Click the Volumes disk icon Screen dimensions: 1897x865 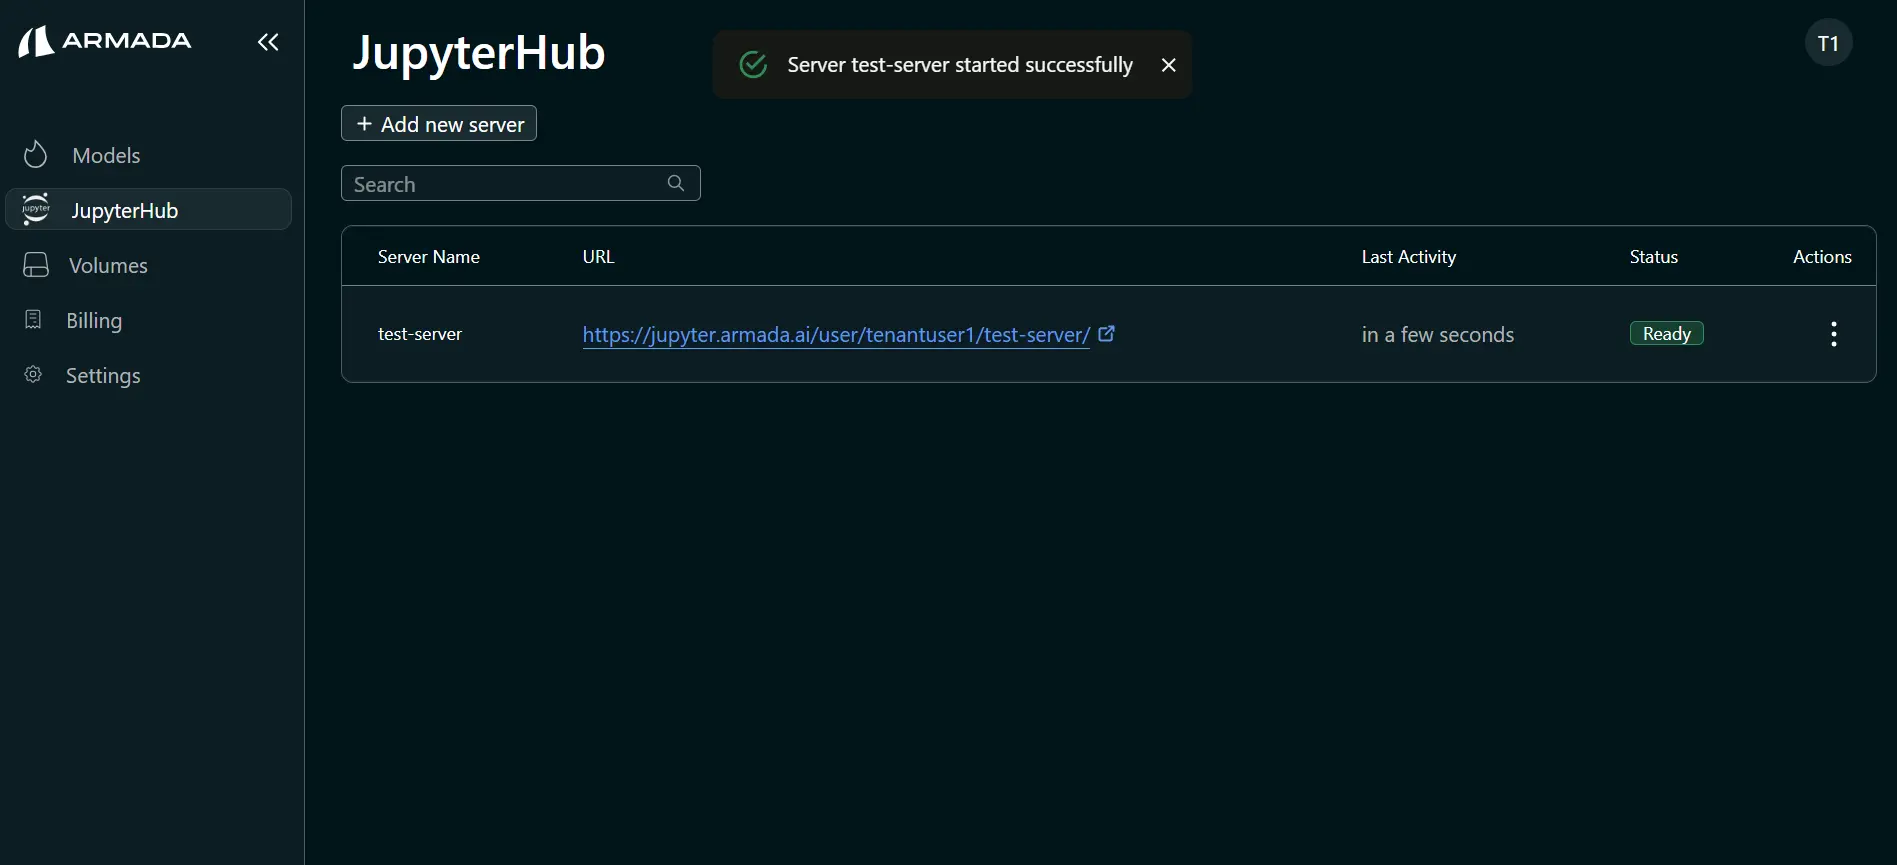(36, 265)
